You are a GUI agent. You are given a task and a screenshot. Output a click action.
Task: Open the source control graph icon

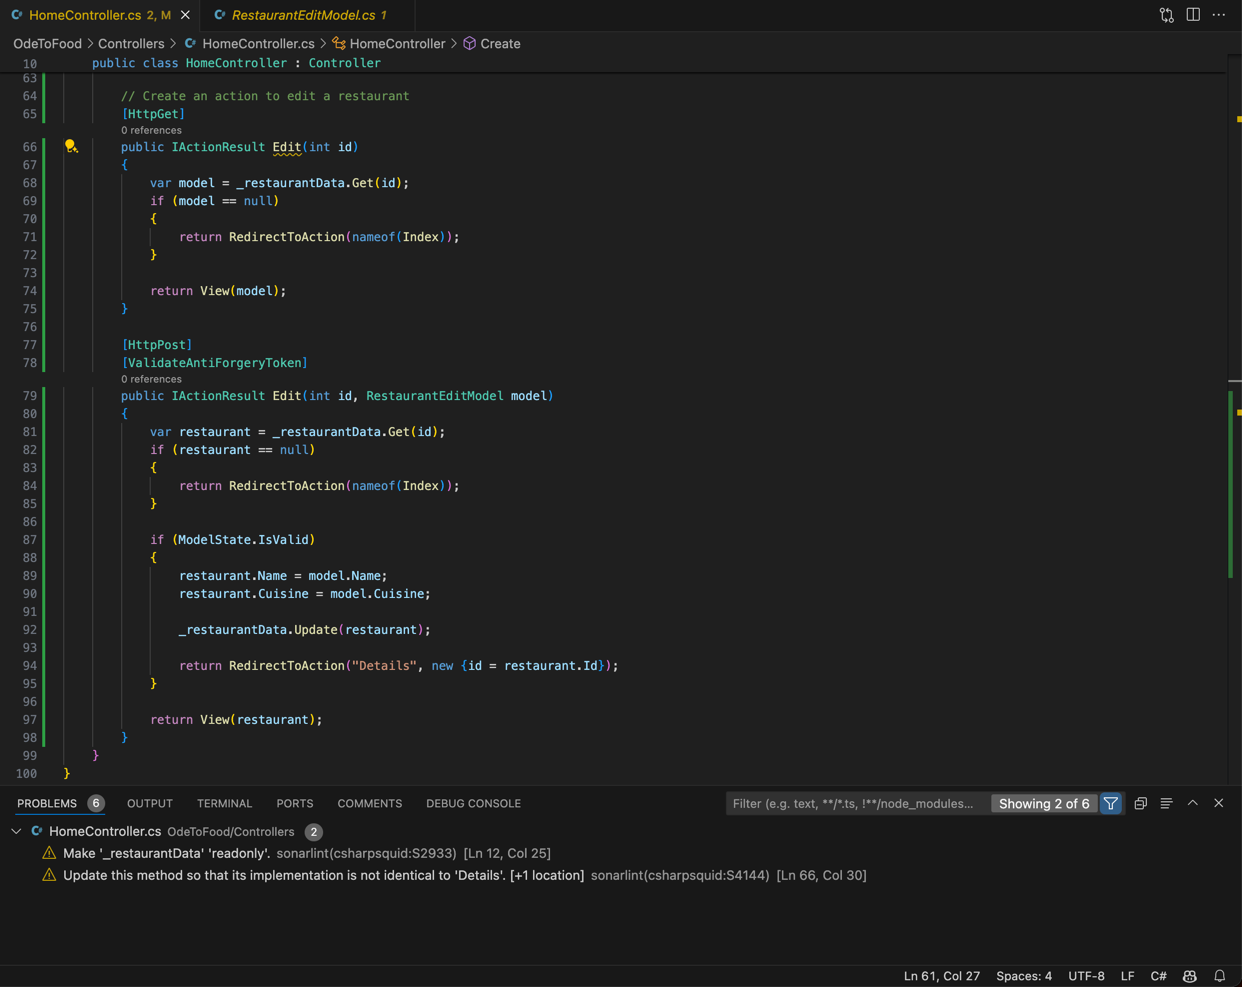(1166, 15)
